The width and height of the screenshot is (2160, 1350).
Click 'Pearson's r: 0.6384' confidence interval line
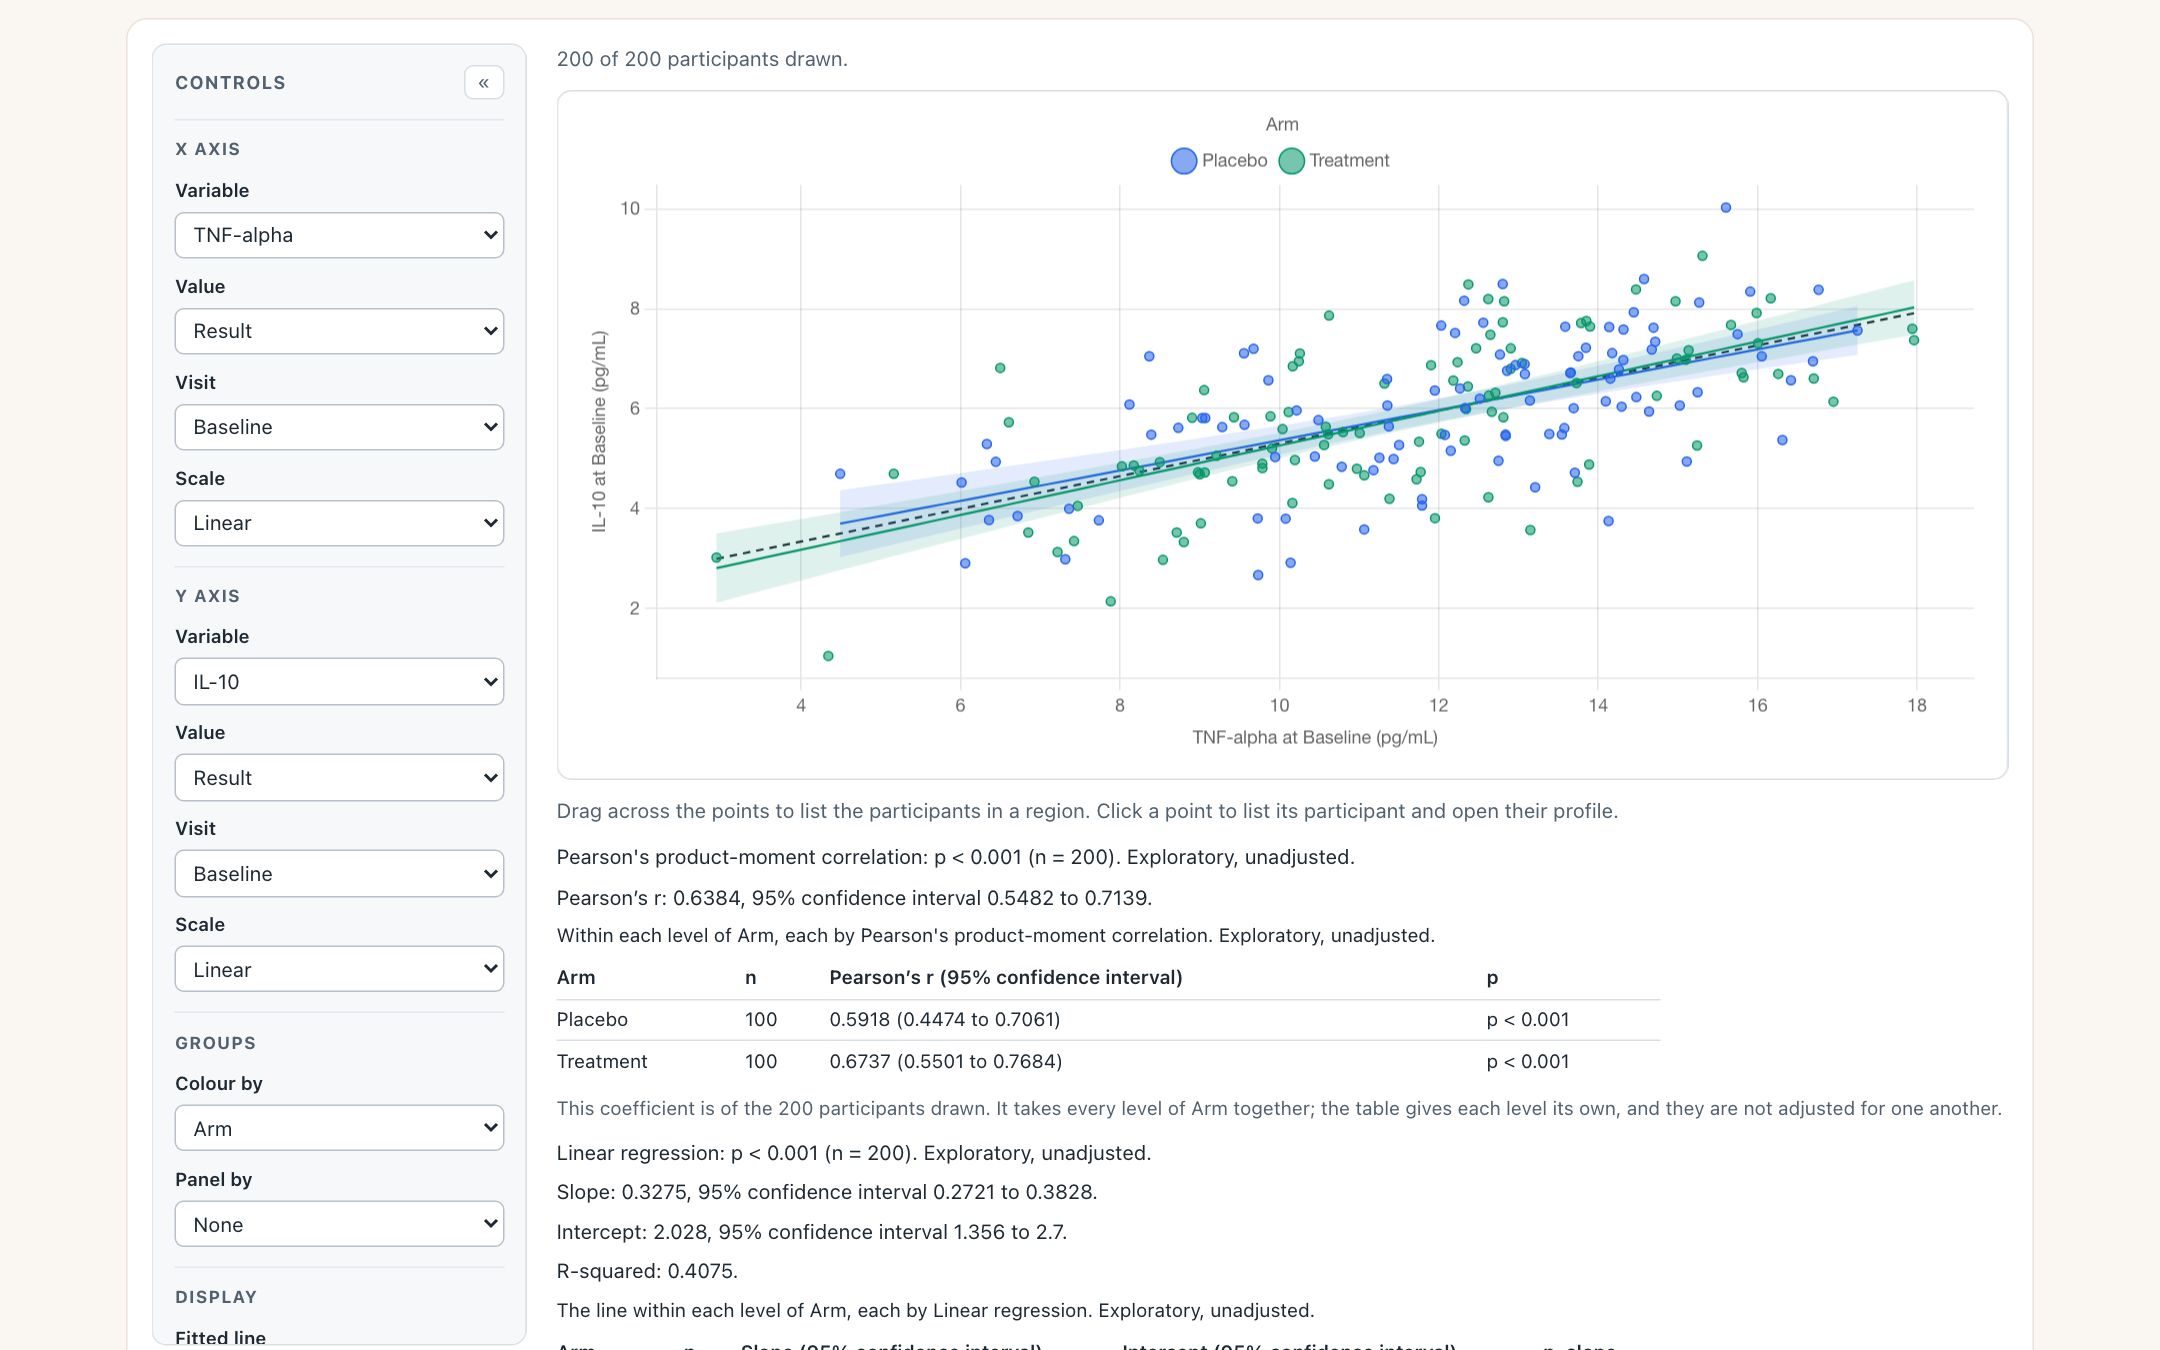point(854,898)
